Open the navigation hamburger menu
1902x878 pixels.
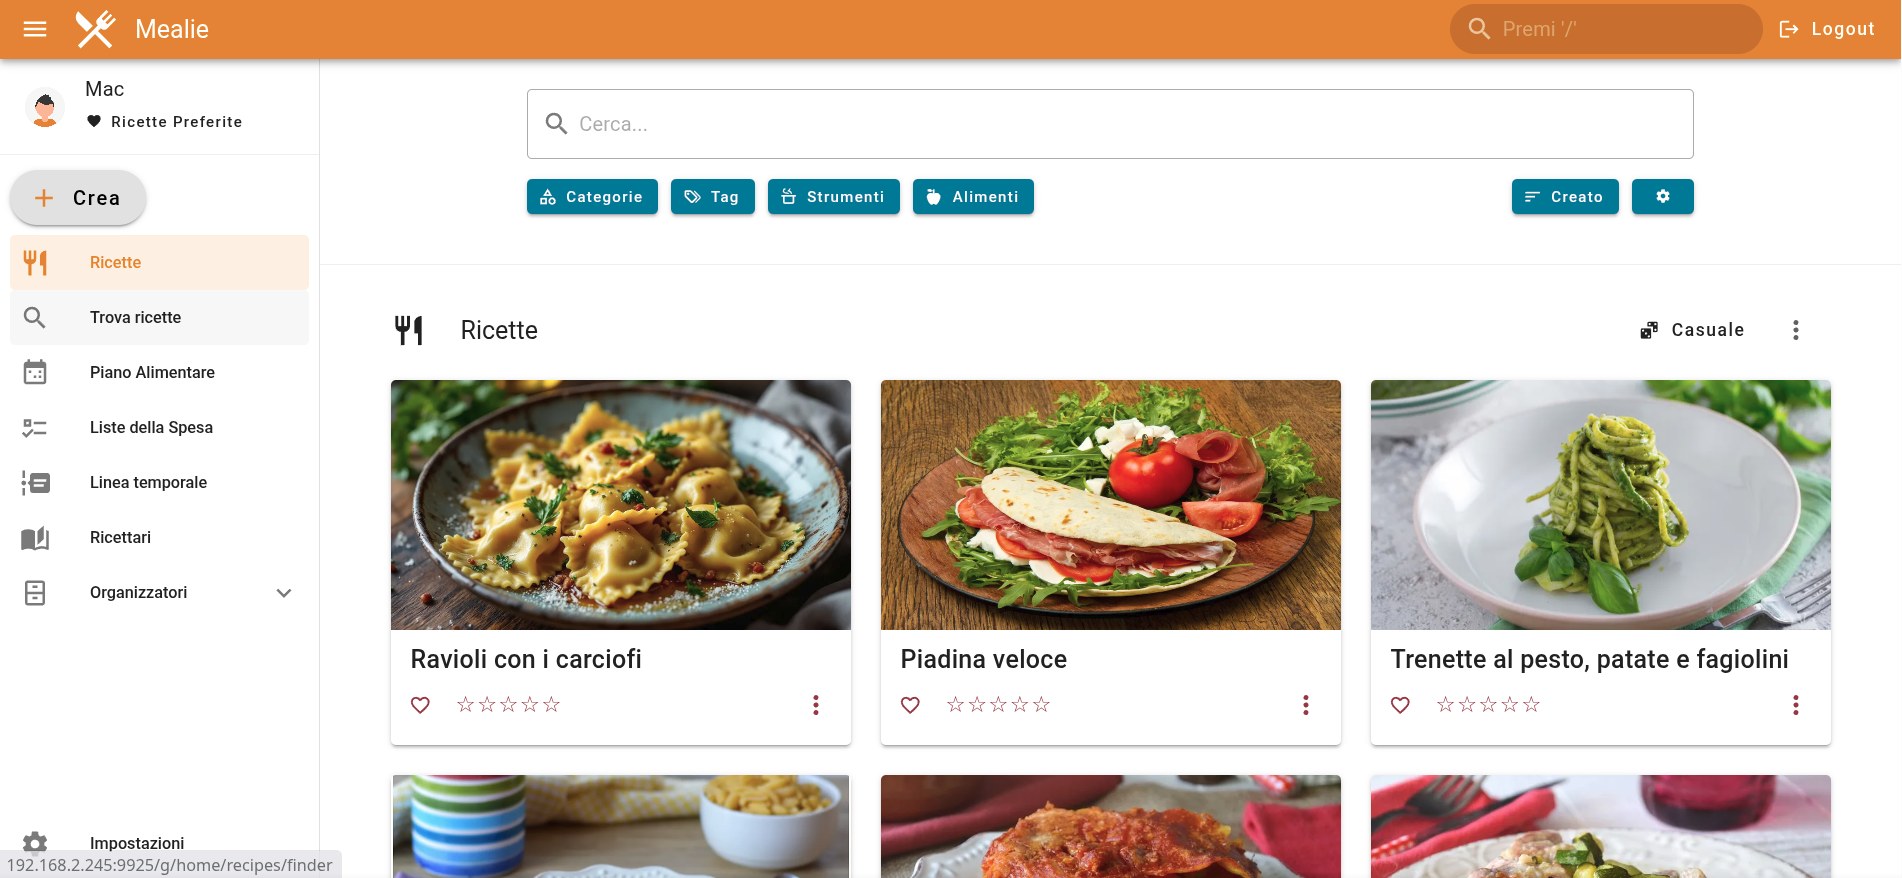34,29
